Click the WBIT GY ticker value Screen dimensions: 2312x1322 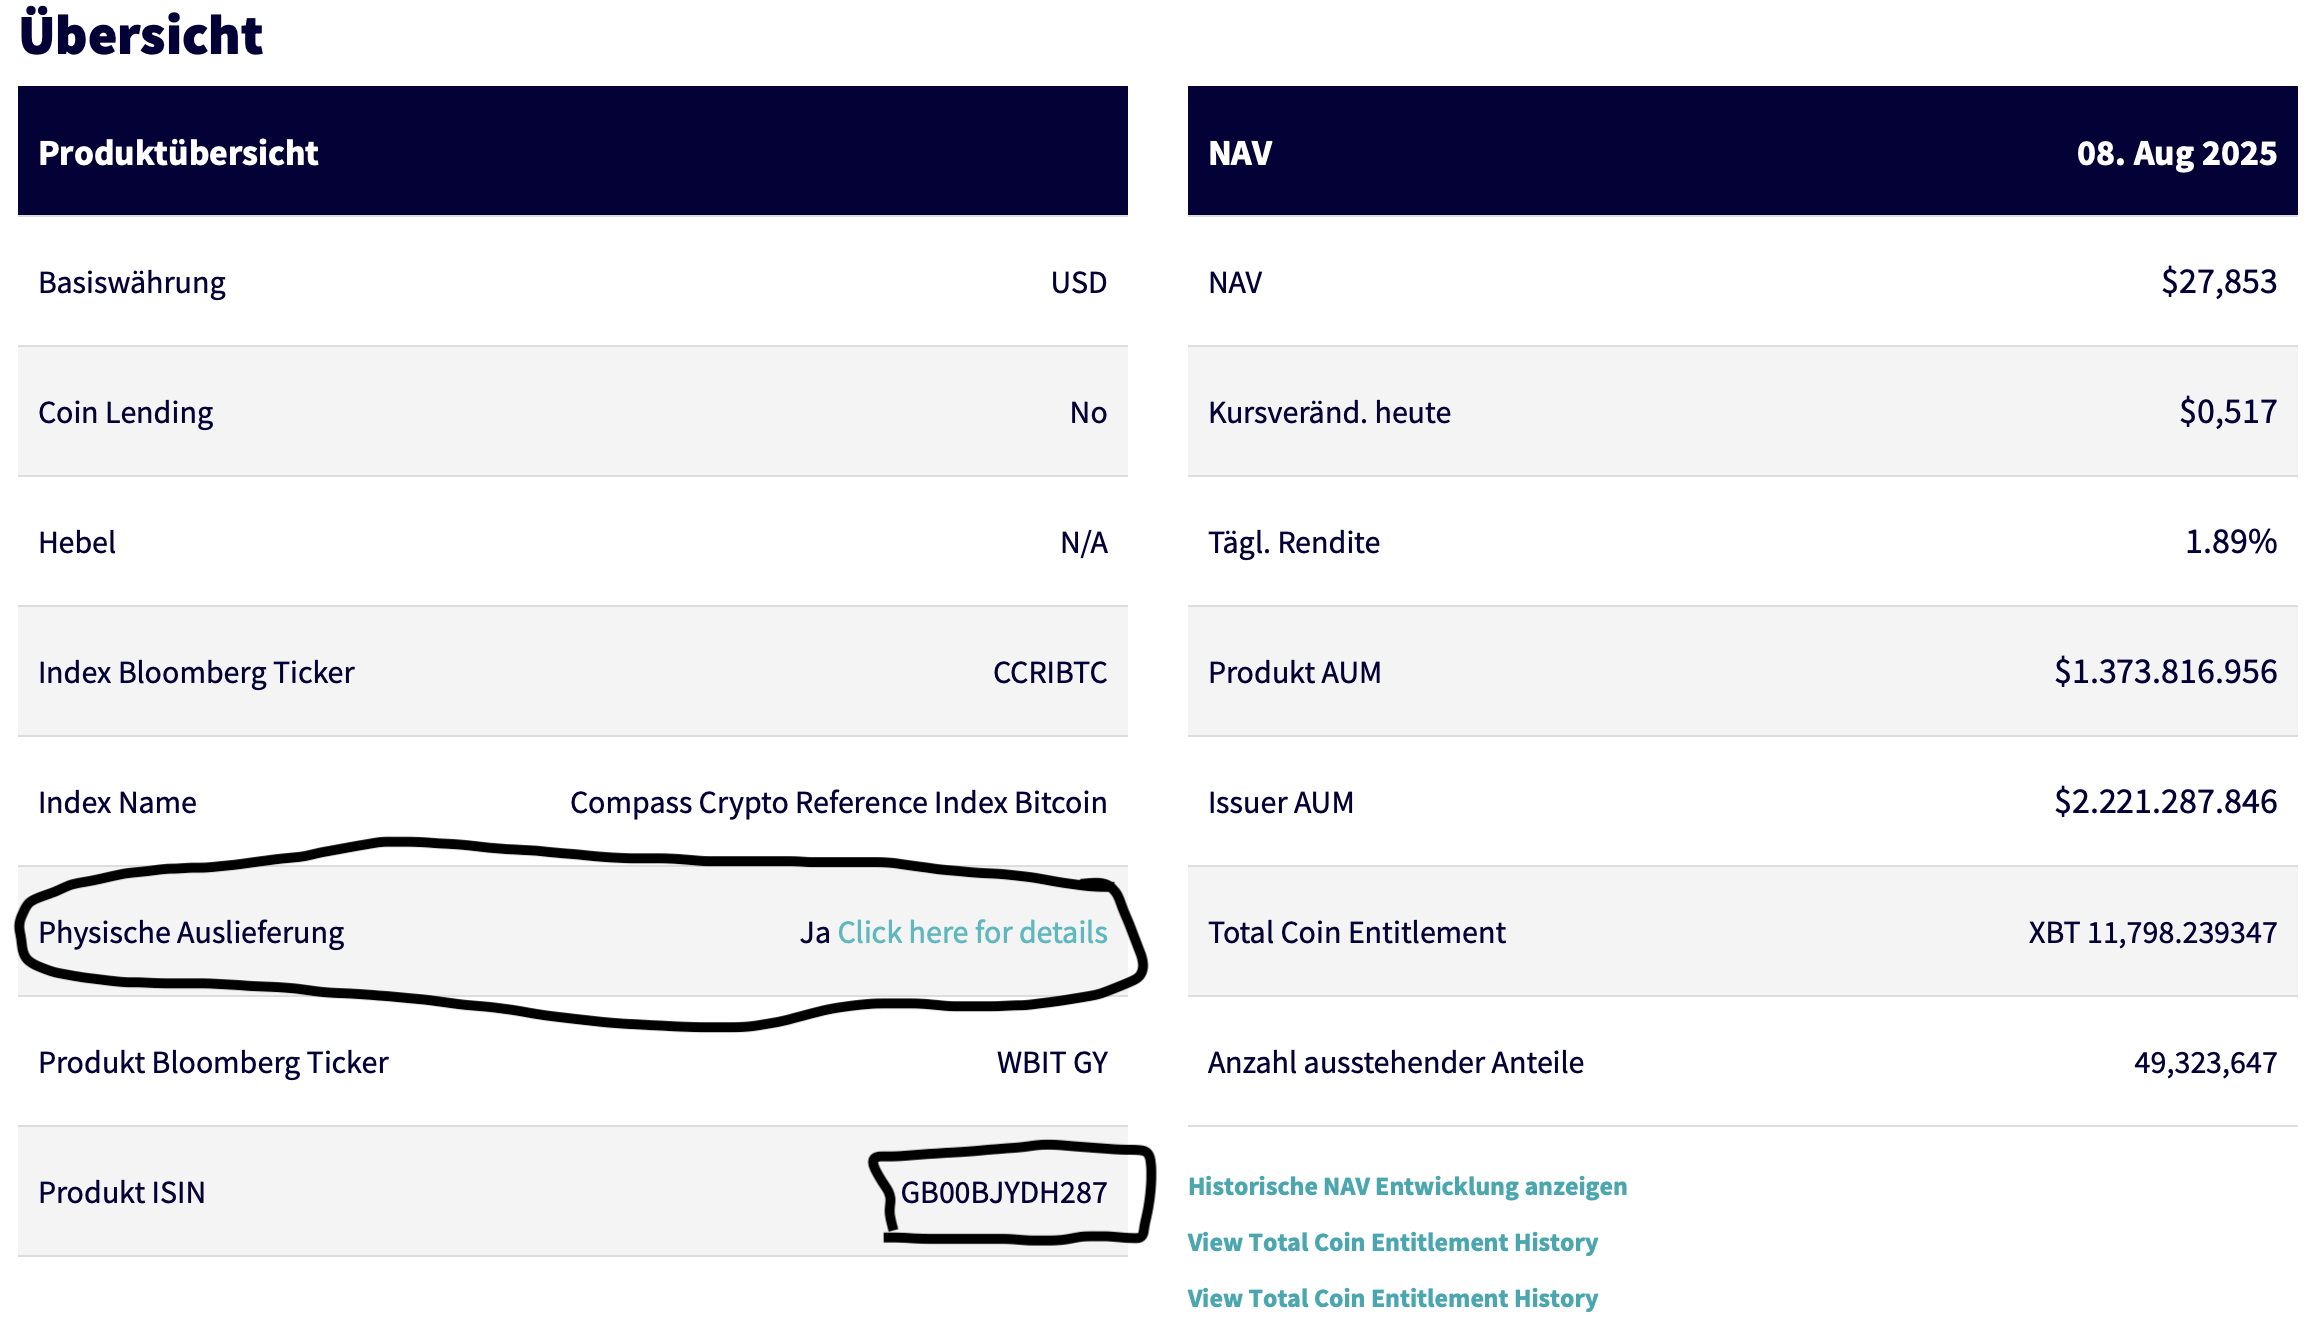pos(1052,1062)
